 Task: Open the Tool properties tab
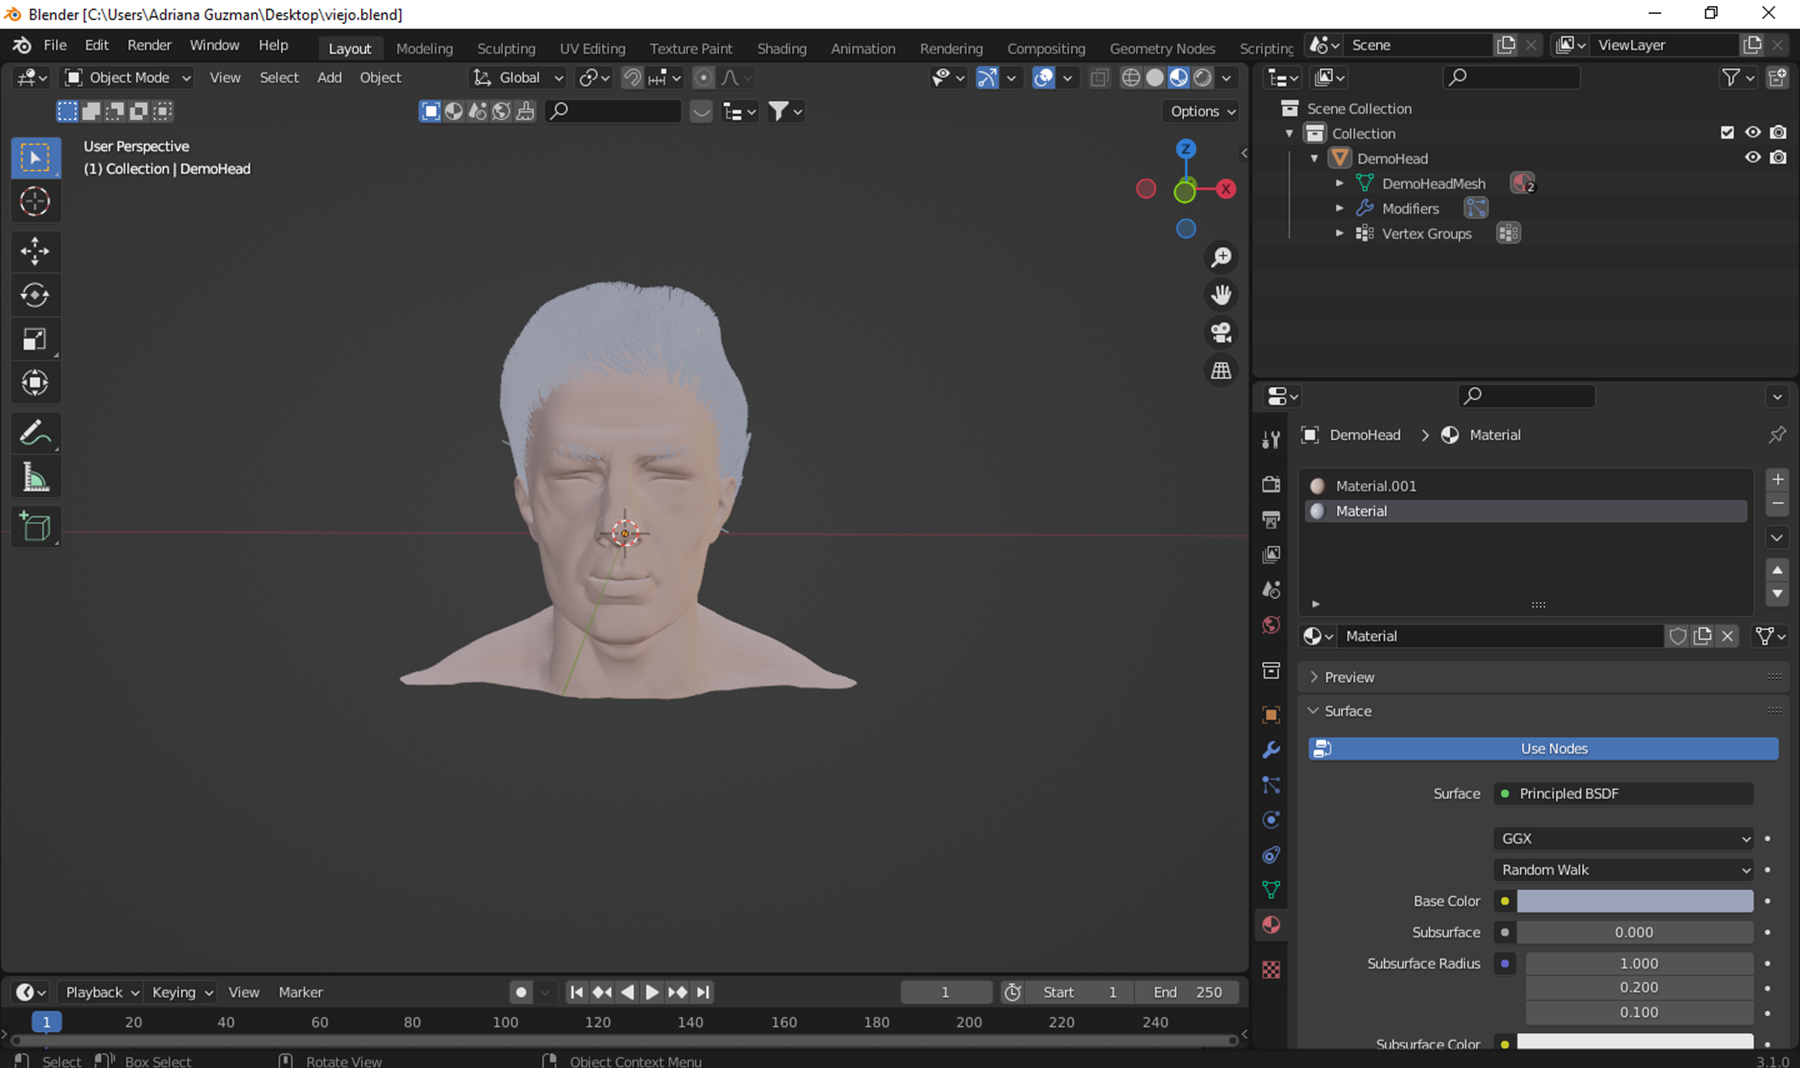(x=1271, y=440)
